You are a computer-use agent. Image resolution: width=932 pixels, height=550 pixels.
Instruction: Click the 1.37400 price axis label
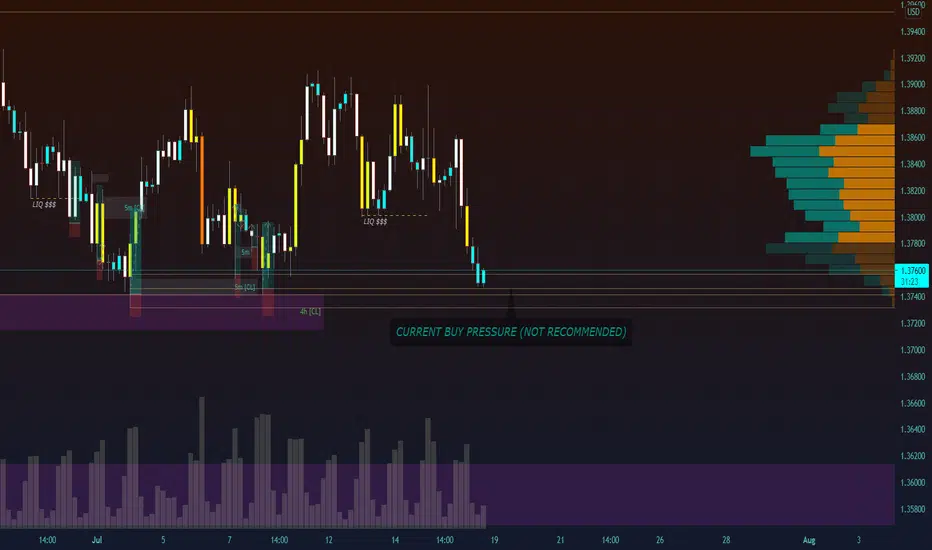click(912, 297)
